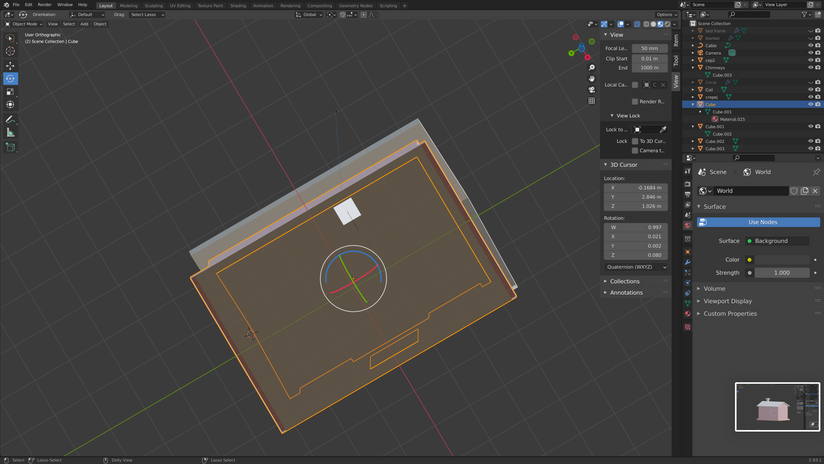
Task: Select the Move tool
Action: tap(10, 66)
